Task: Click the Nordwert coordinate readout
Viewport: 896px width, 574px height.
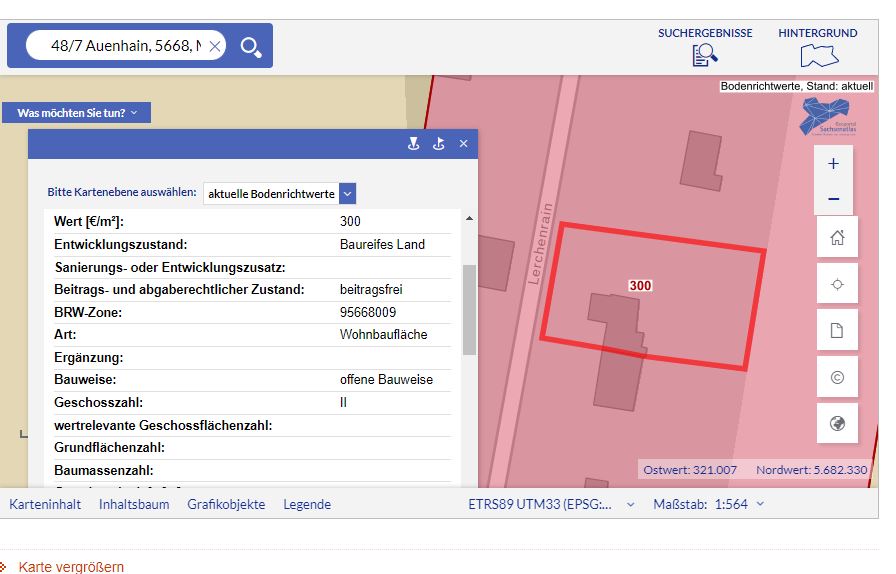Action: [x=811, y=470]
